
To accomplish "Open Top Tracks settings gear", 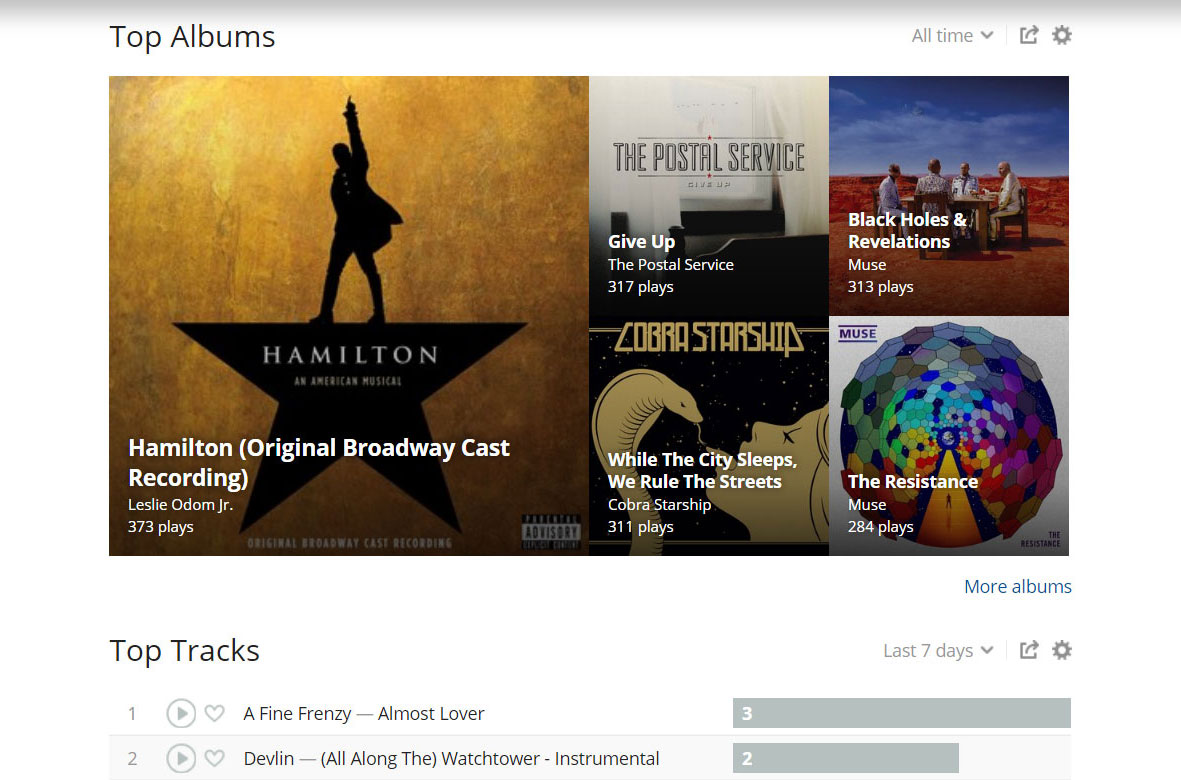I will (1062, 651).
